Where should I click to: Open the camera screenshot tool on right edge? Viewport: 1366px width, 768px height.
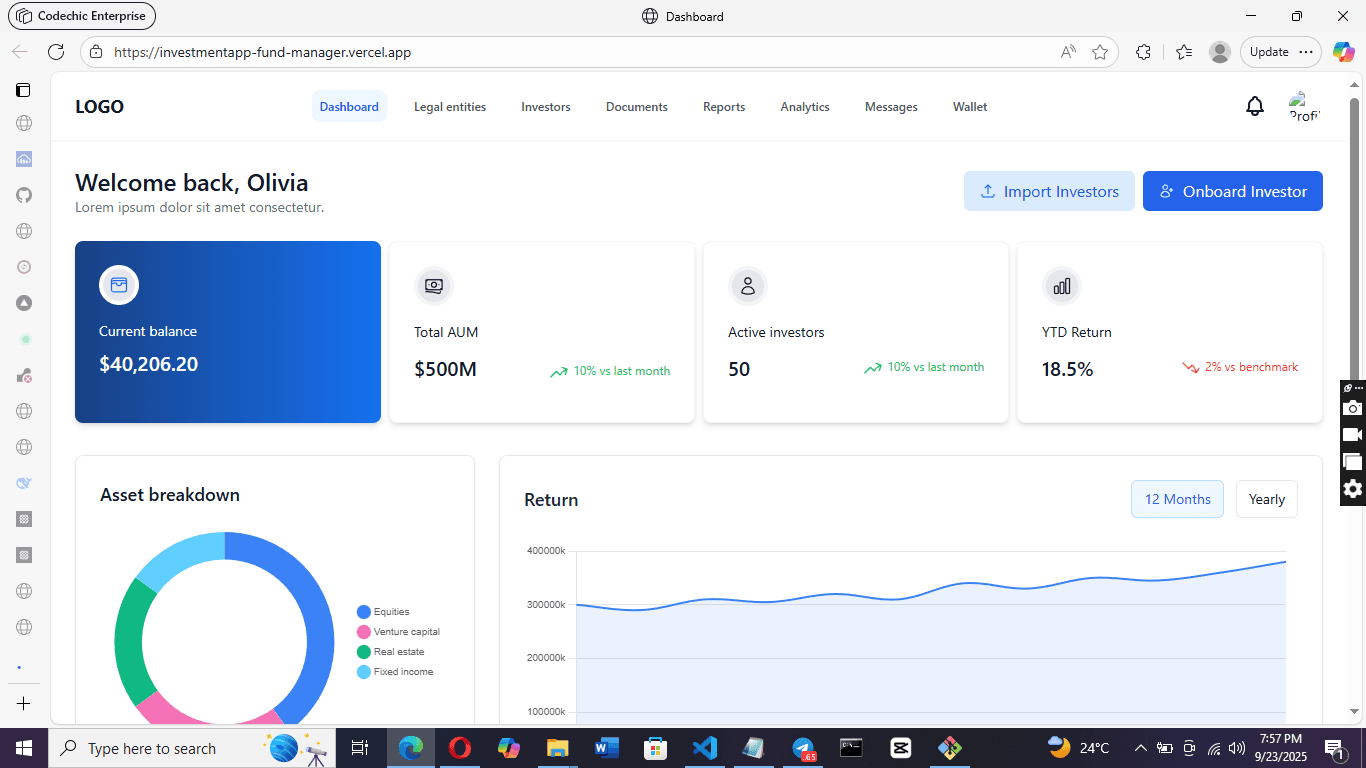point(1353,408)
